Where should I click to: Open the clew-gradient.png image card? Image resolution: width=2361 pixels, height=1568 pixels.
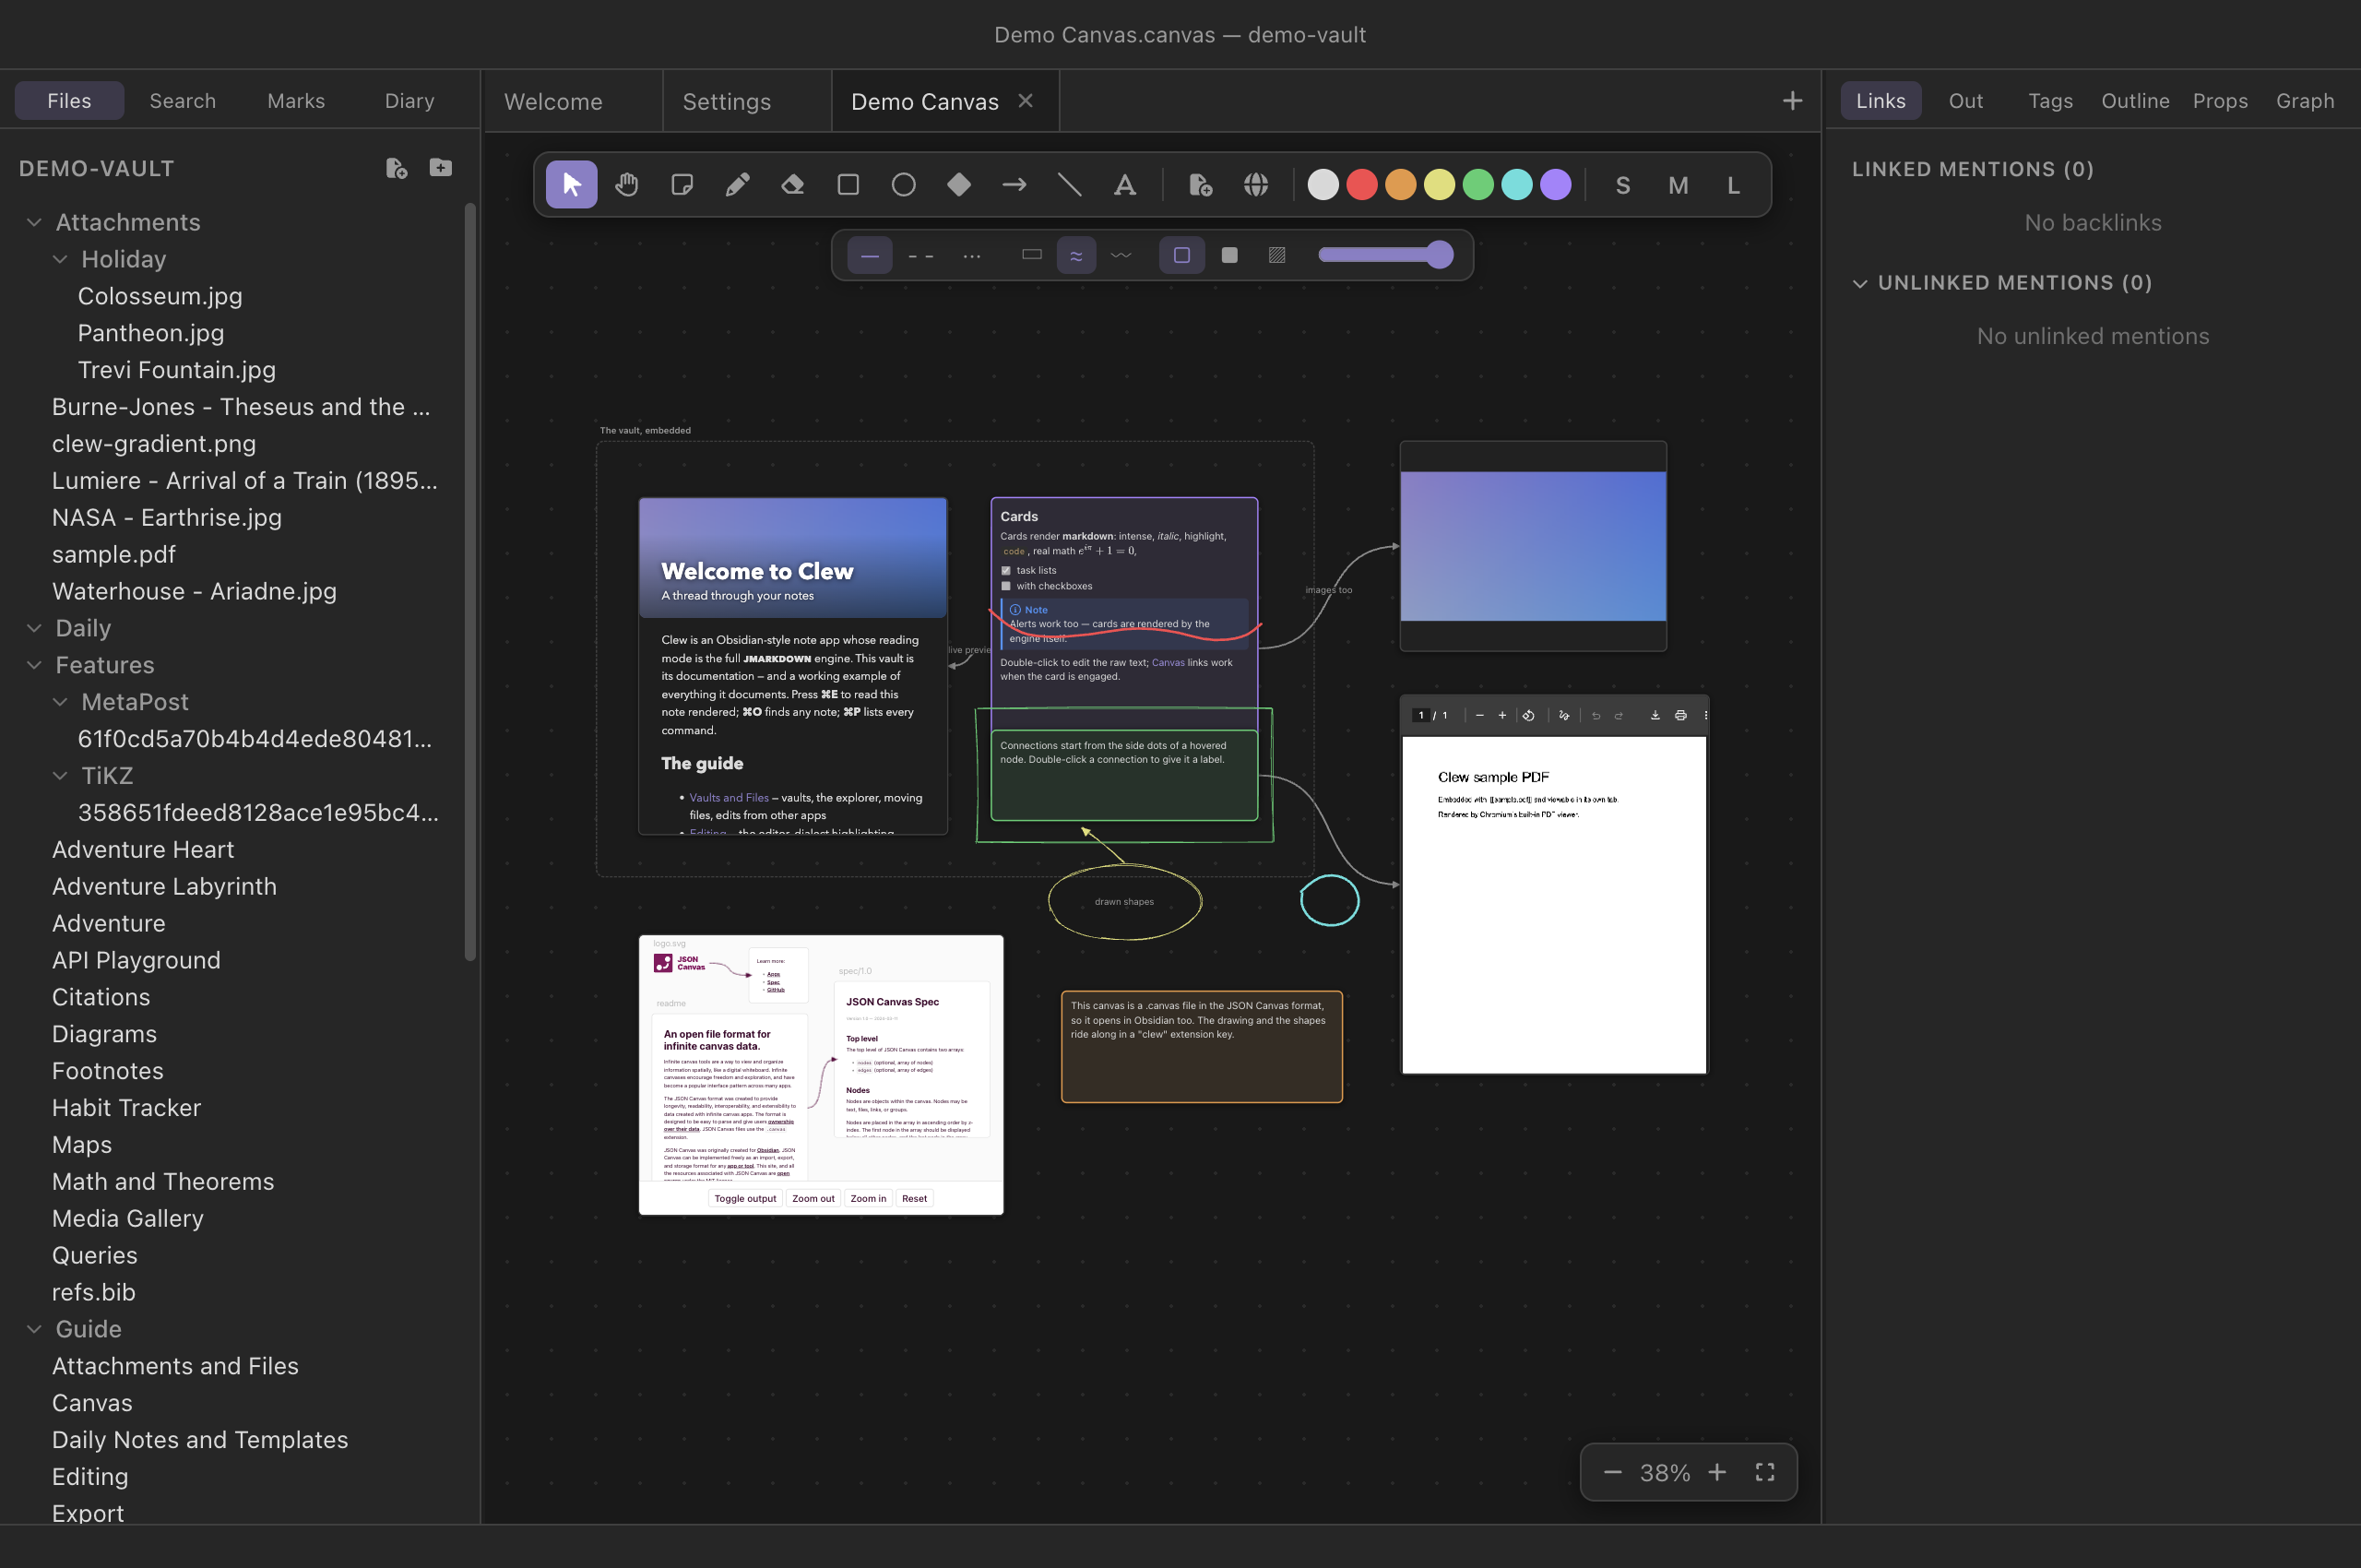[x=1533, y=546]
